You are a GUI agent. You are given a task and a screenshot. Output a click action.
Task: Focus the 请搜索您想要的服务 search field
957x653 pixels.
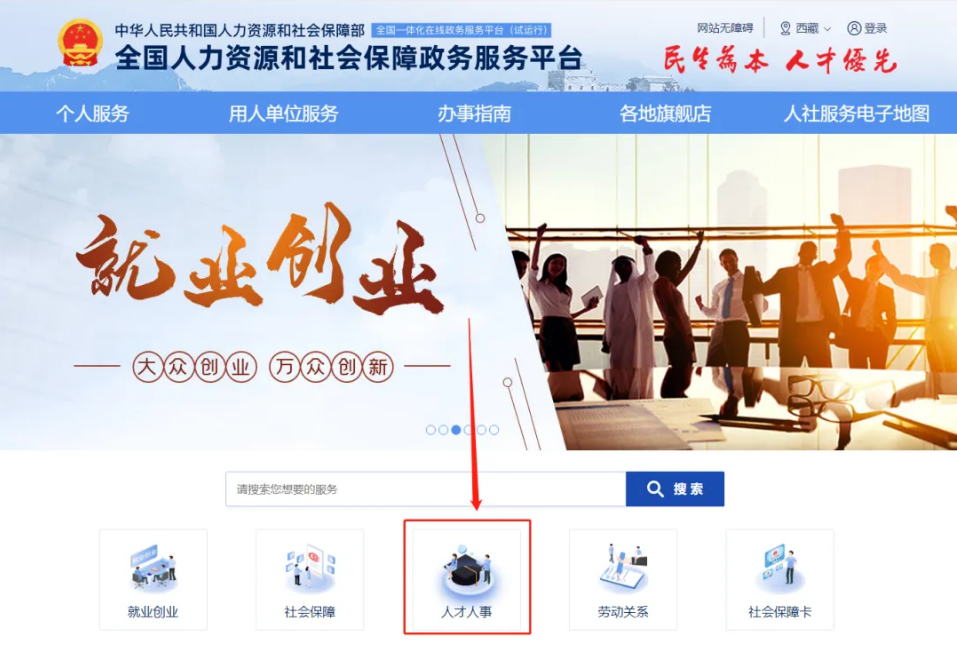425,489
